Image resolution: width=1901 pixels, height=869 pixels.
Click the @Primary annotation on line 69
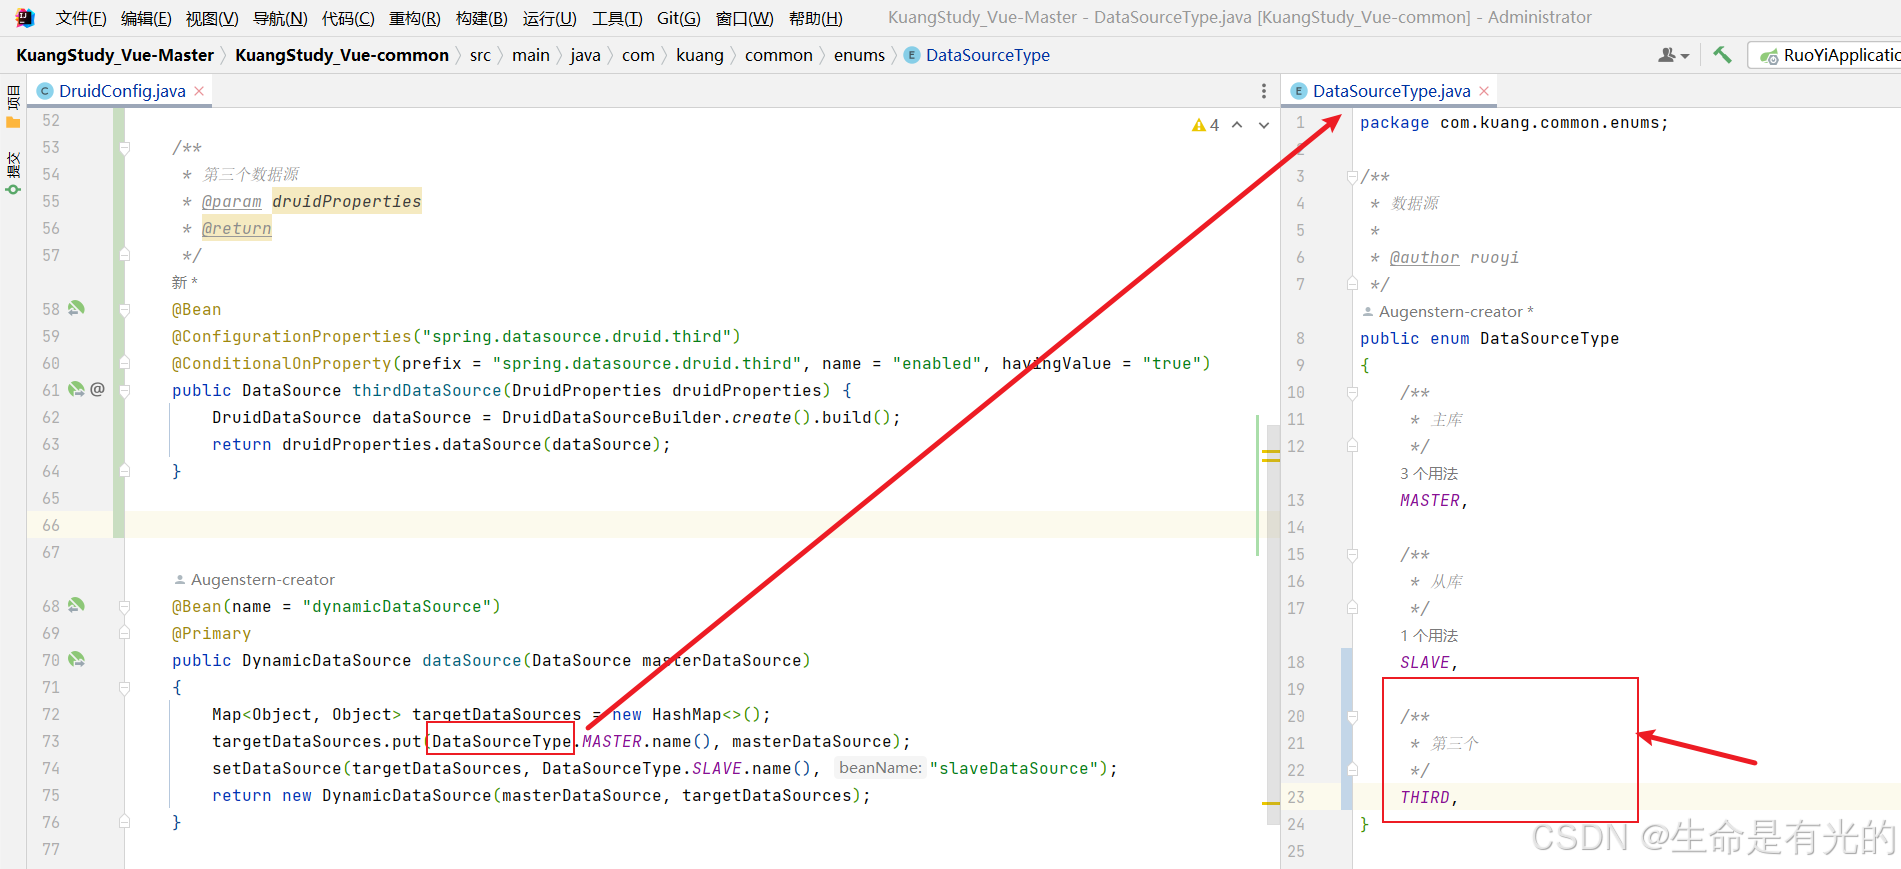tap(211, 633)
